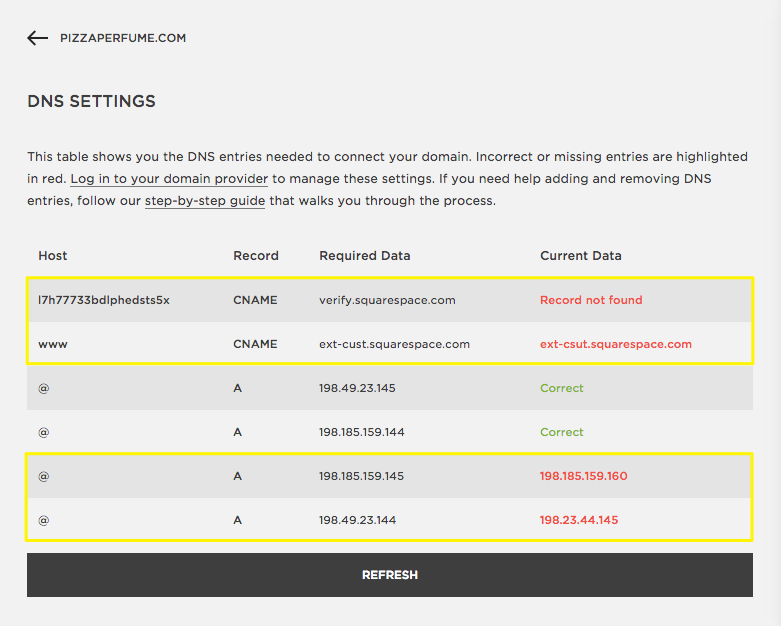
Task: Click the back arrow icon
Action: tap(37, 38)
